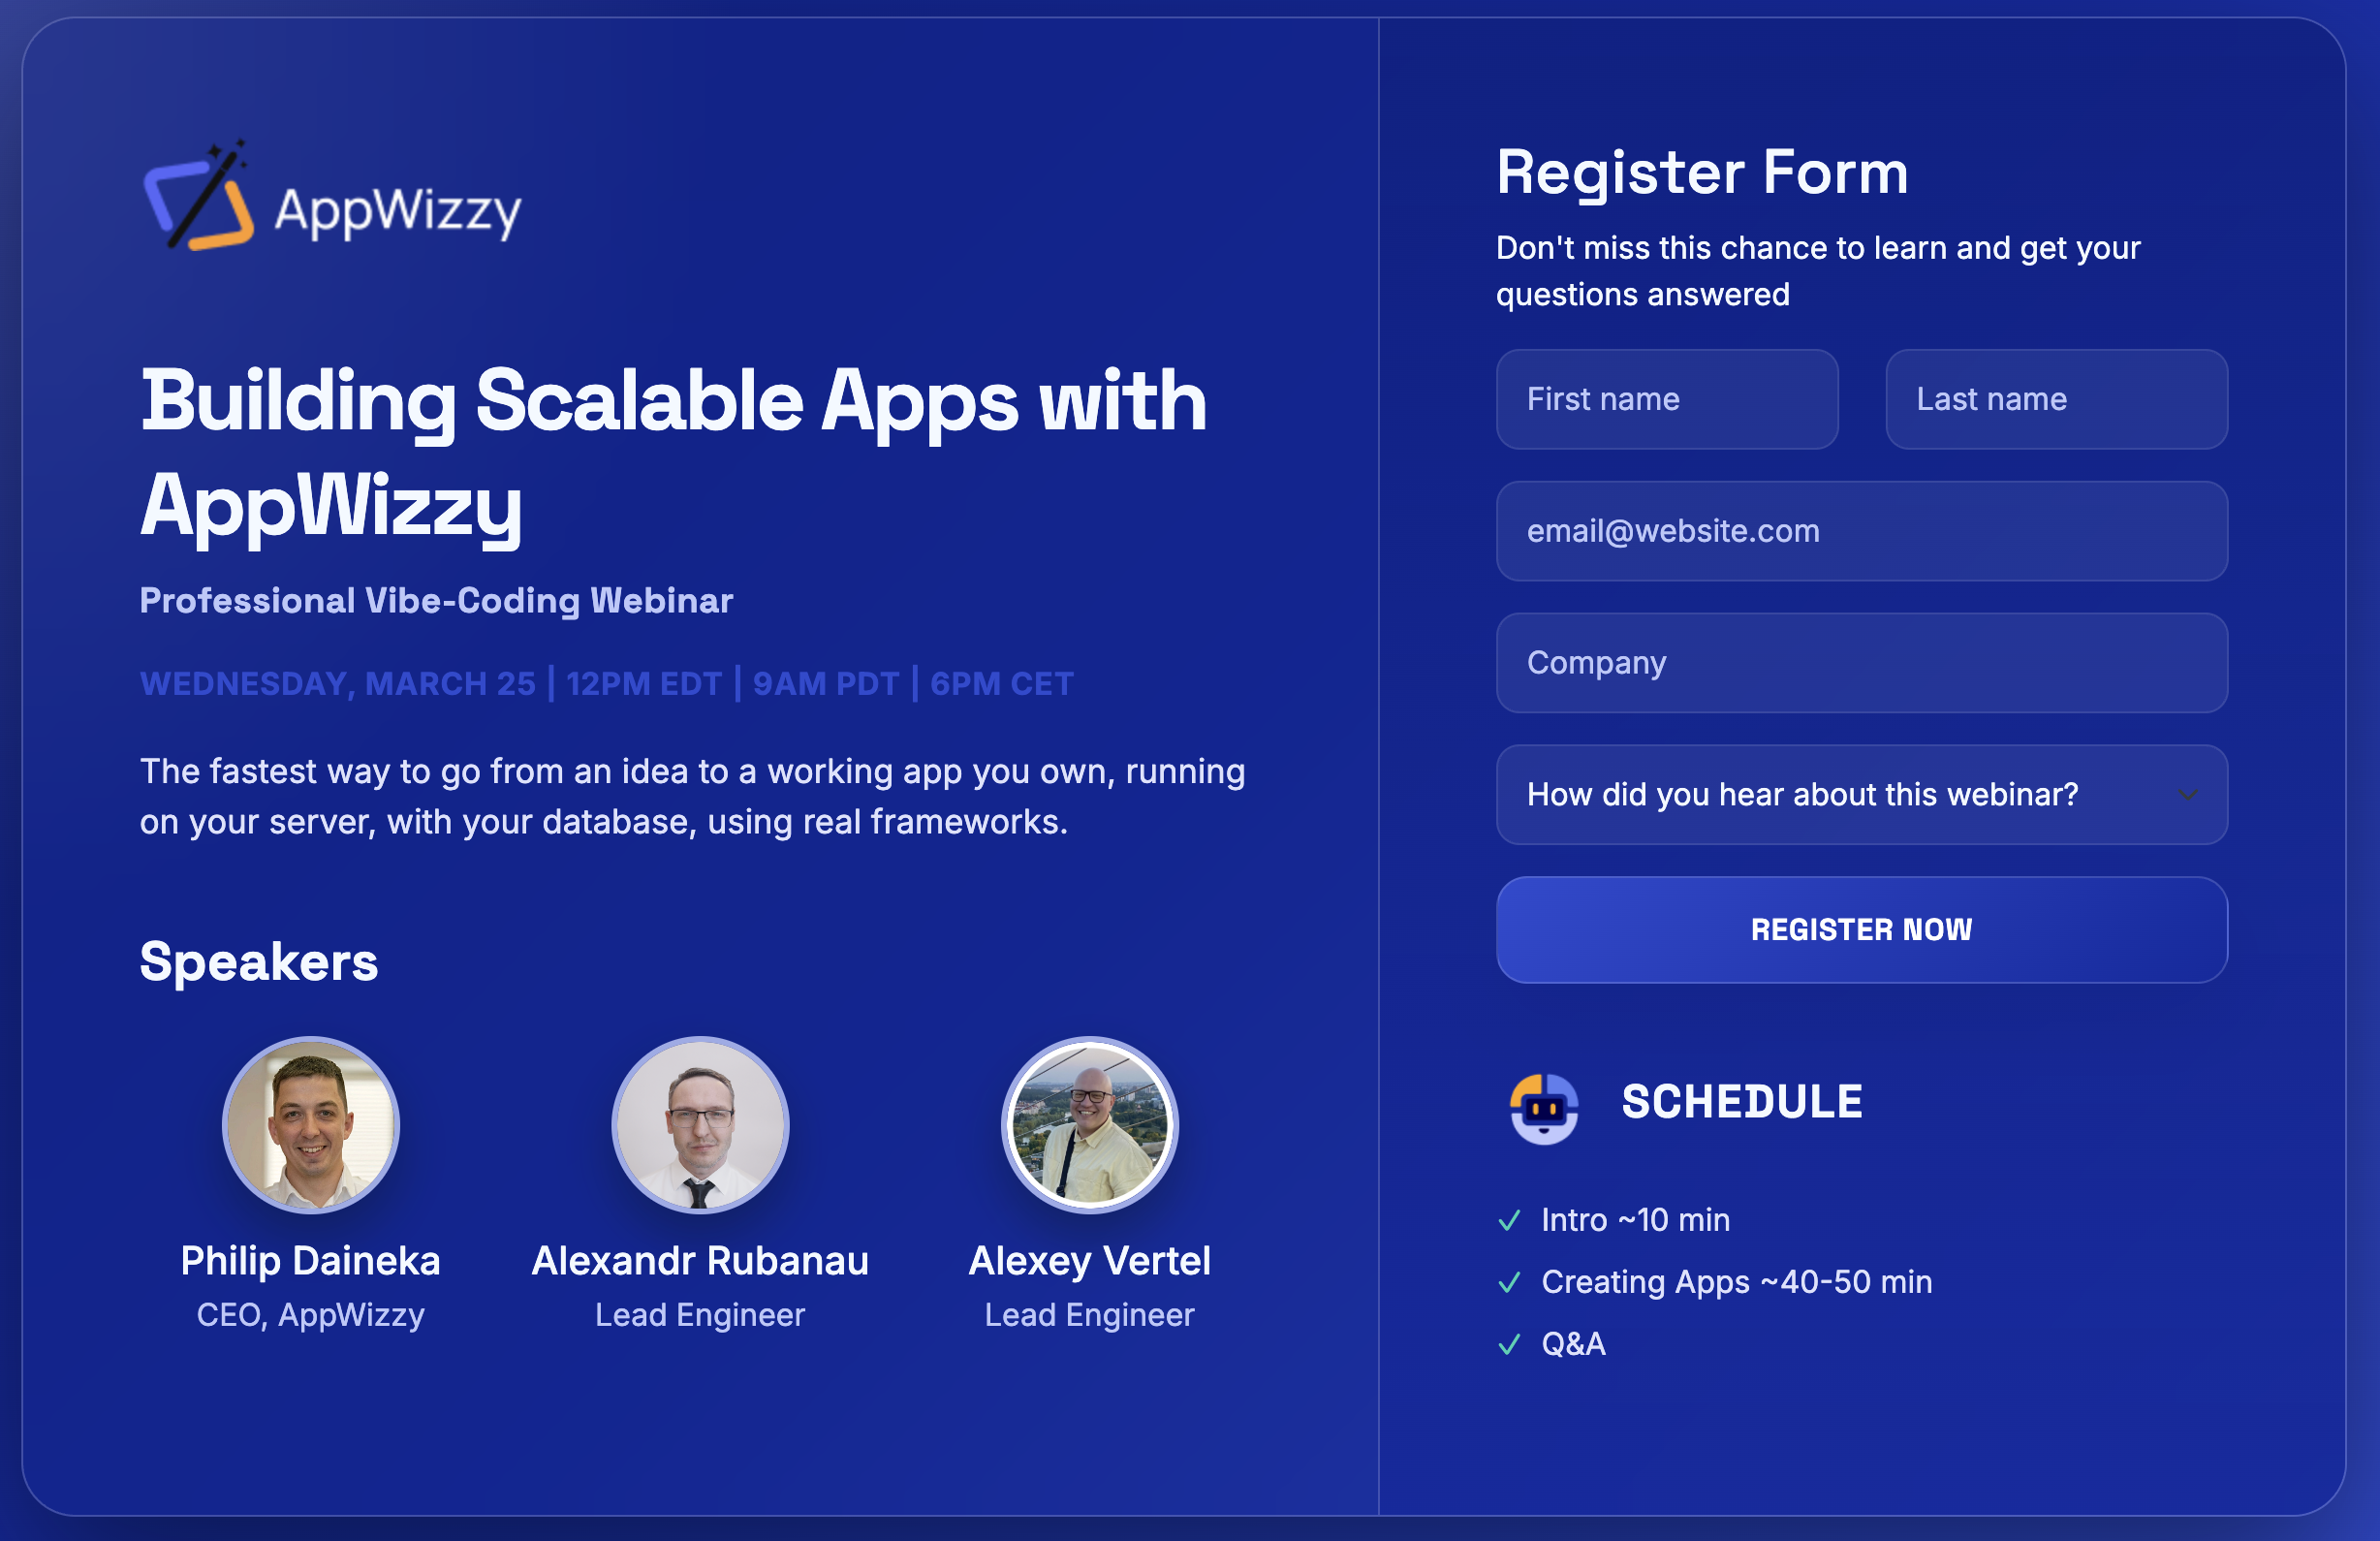This screenshot has height=1541, width=2380.
Task: Click the checkmark next to Q&A
Action: pyautogui.click(x=1509, y=1344)
